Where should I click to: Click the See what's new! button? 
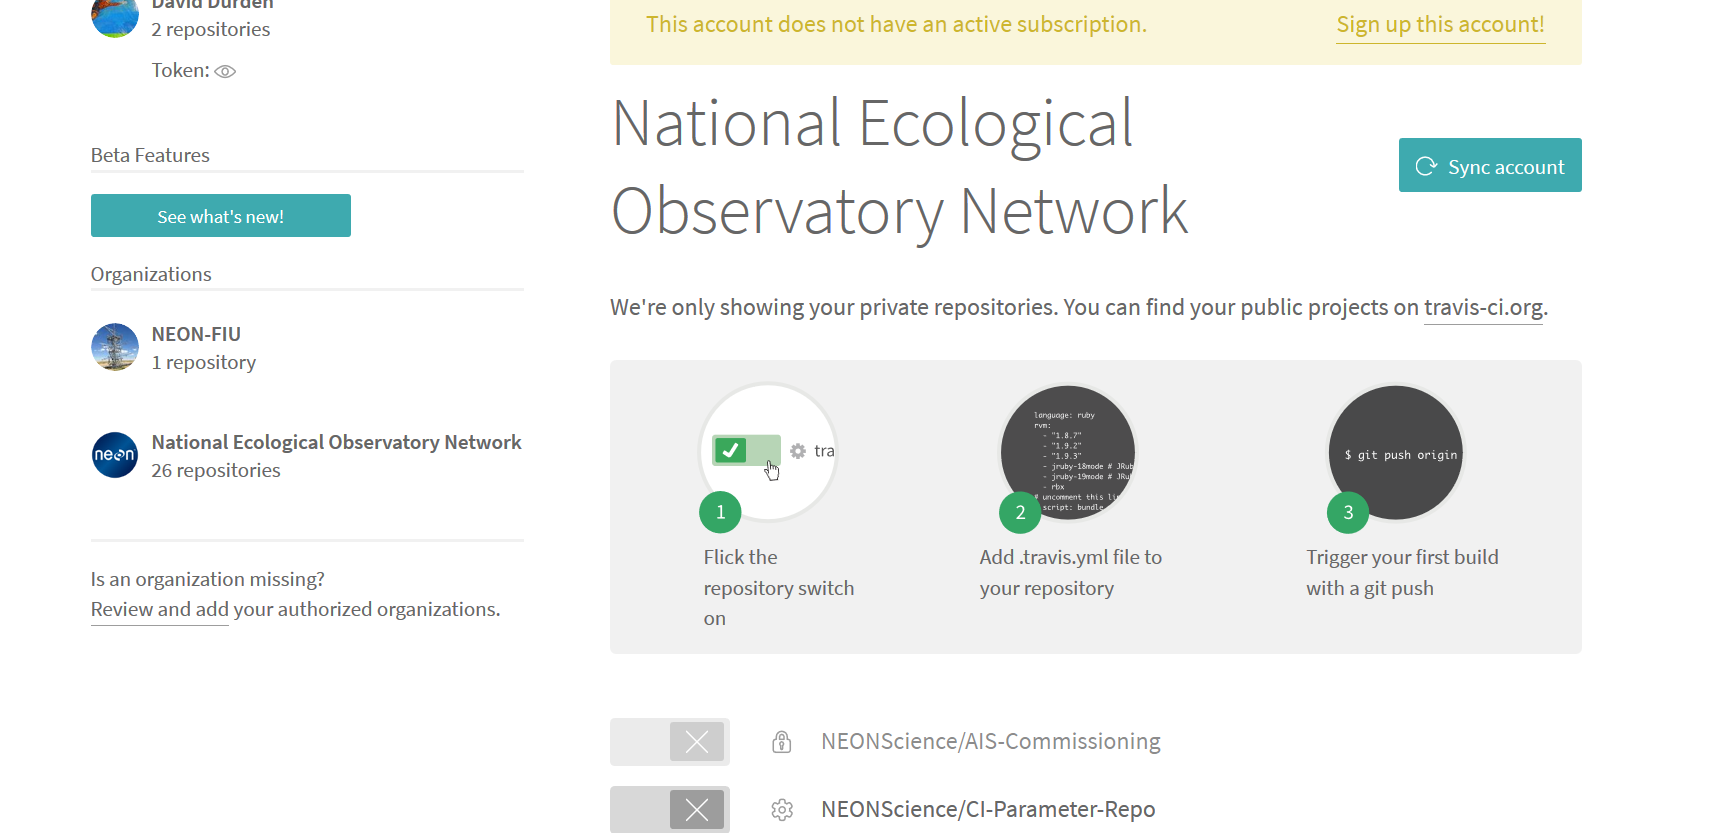[221, 216]
